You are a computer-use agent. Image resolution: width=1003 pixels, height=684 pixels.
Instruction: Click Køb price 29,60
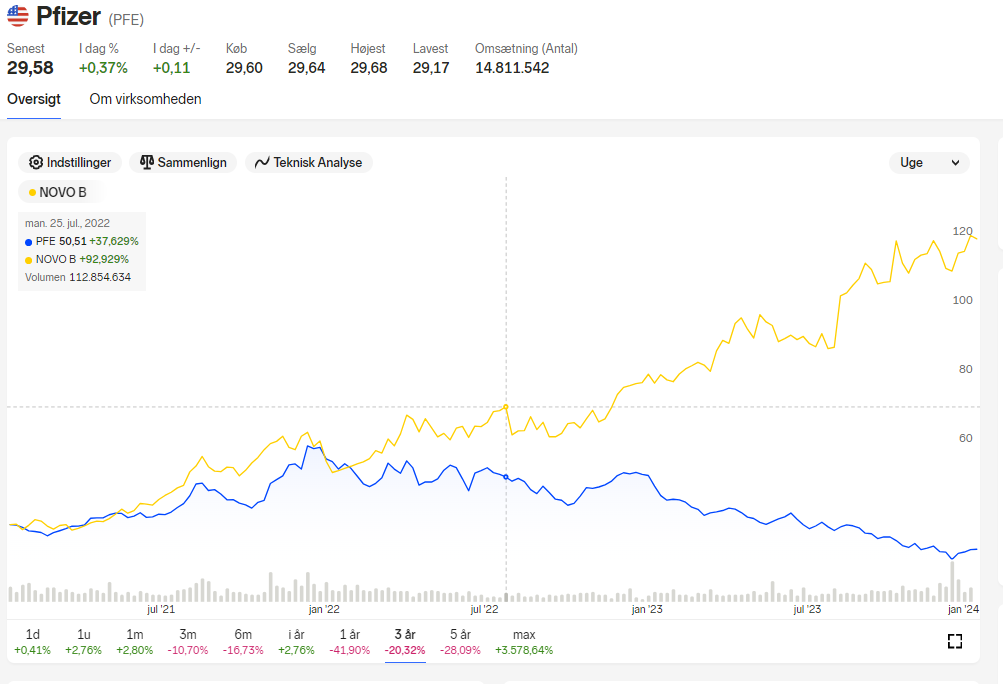click(244, 68)
